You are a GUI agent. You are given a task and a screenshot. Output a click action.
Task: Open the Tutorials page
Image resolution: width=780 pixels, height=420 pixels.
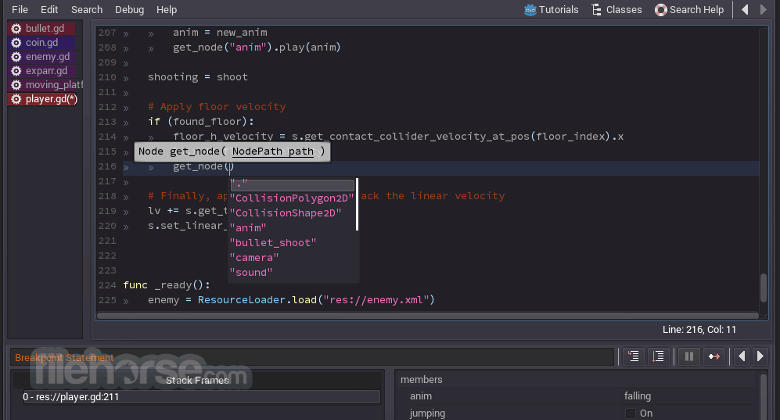click(x=551, y=9)
